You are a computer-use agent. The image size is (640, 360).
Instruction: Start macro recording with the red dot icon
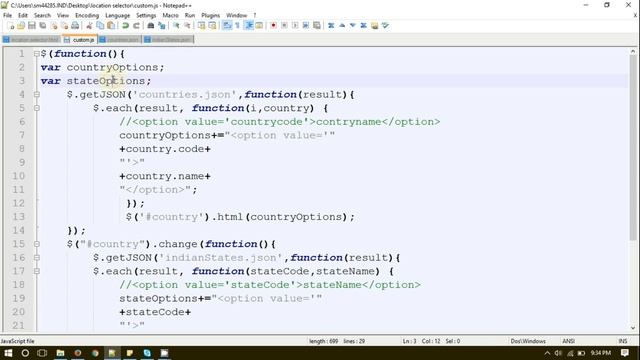[x=273, y=26]
